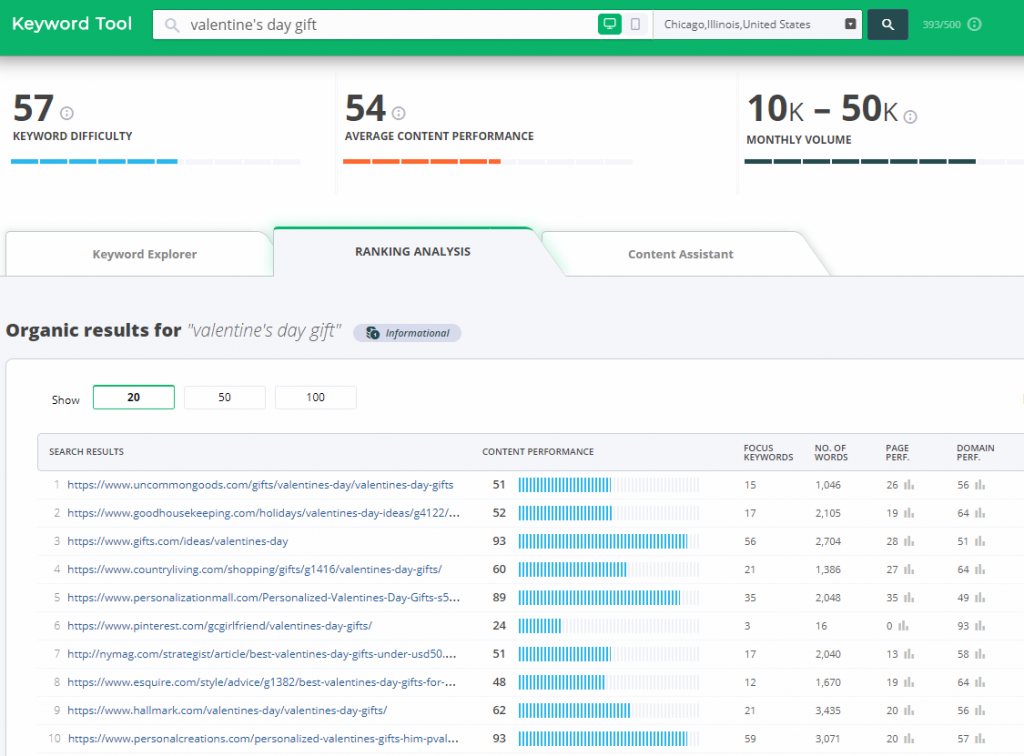Click the Page Perf. column header
Screen dimensions: 1024x756
897,452
